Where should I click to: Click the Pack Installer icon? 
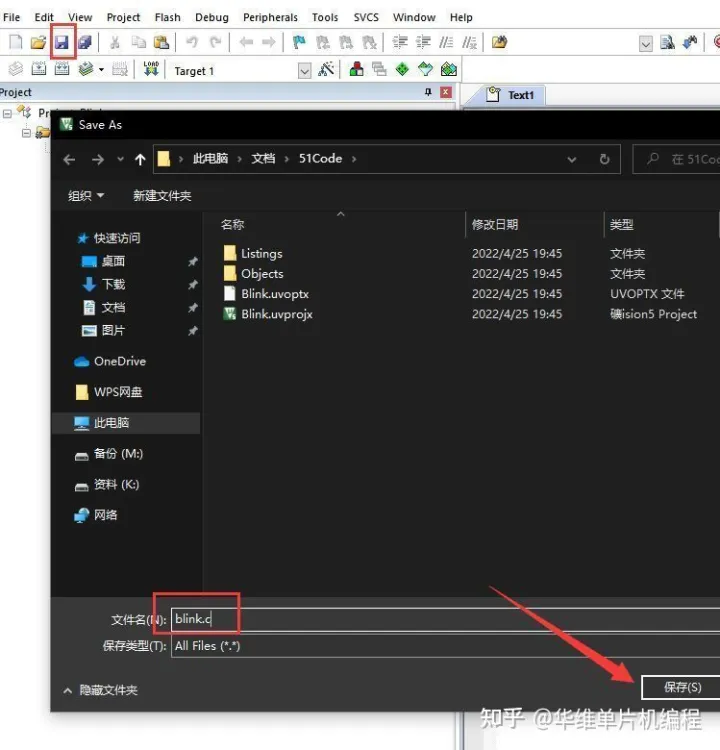pos(449,69)
